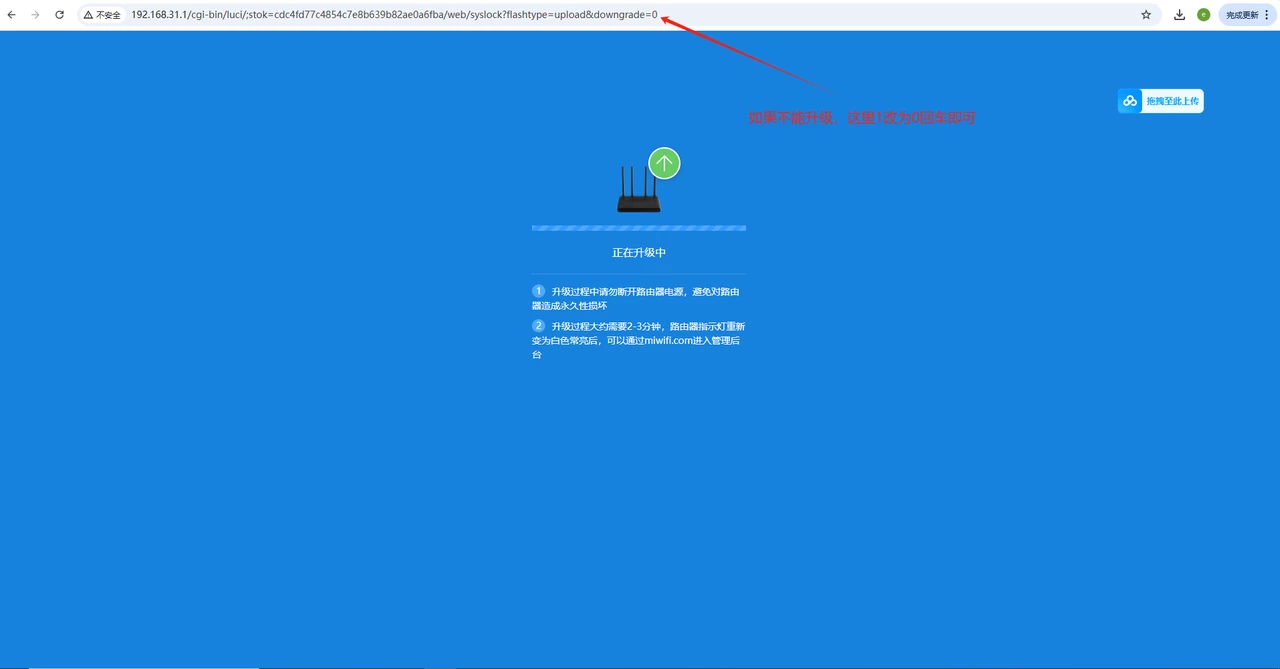Screen dimensions: 1280x669
Task: Go back to the previous page
Action: pyautogui.click(x=12, y=15)
